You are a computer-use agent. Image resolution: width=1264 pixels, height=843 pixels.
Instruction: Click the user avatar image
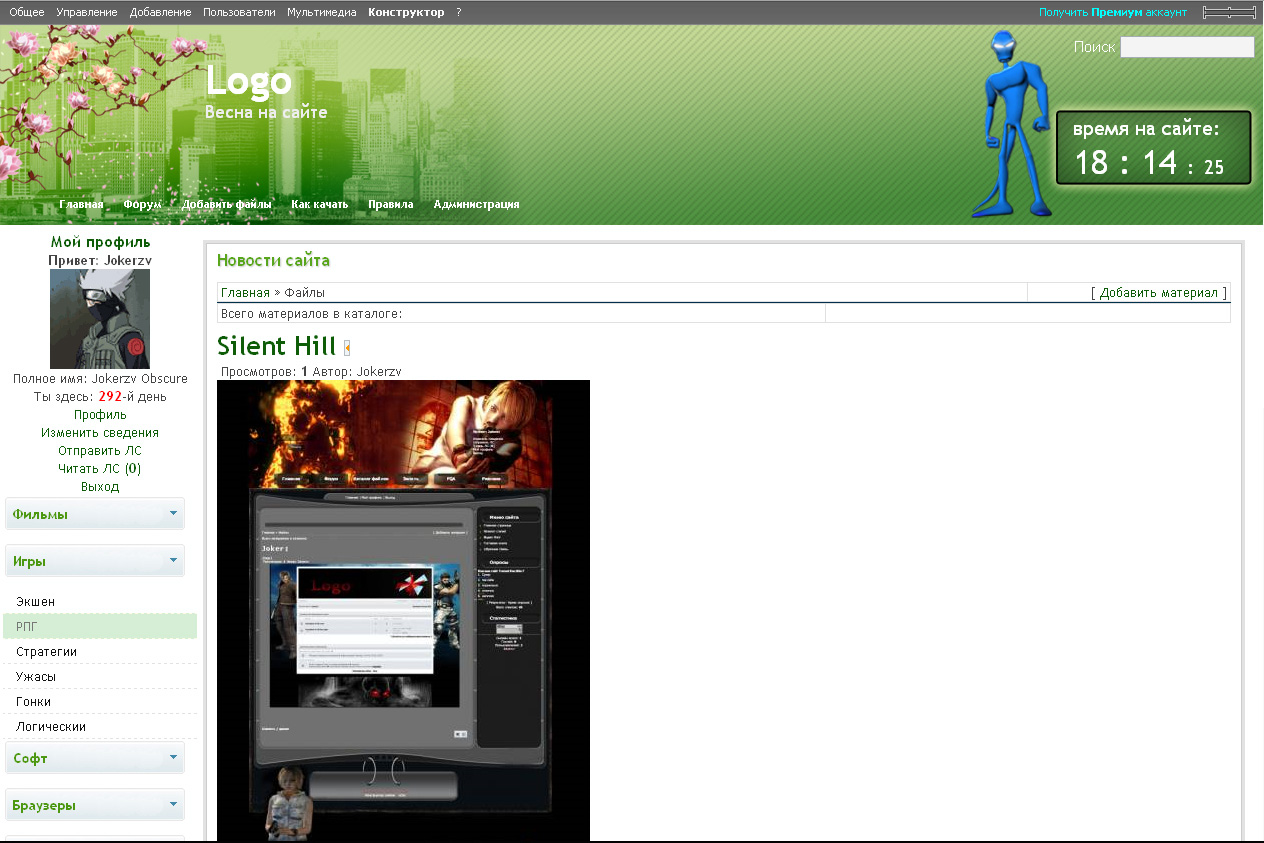coord(100,319)
